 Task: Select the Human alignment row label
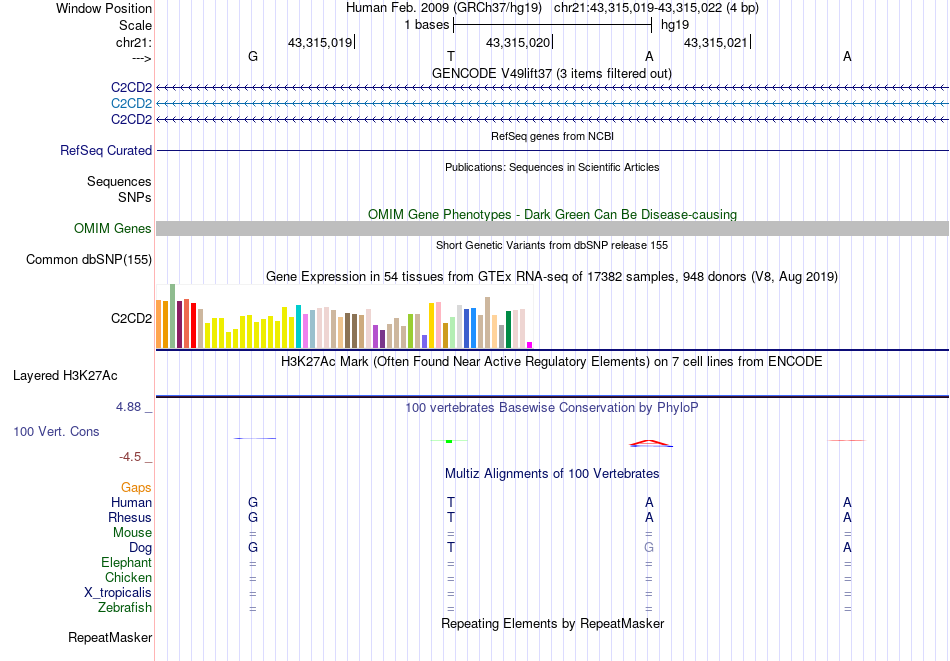[131, 502]
